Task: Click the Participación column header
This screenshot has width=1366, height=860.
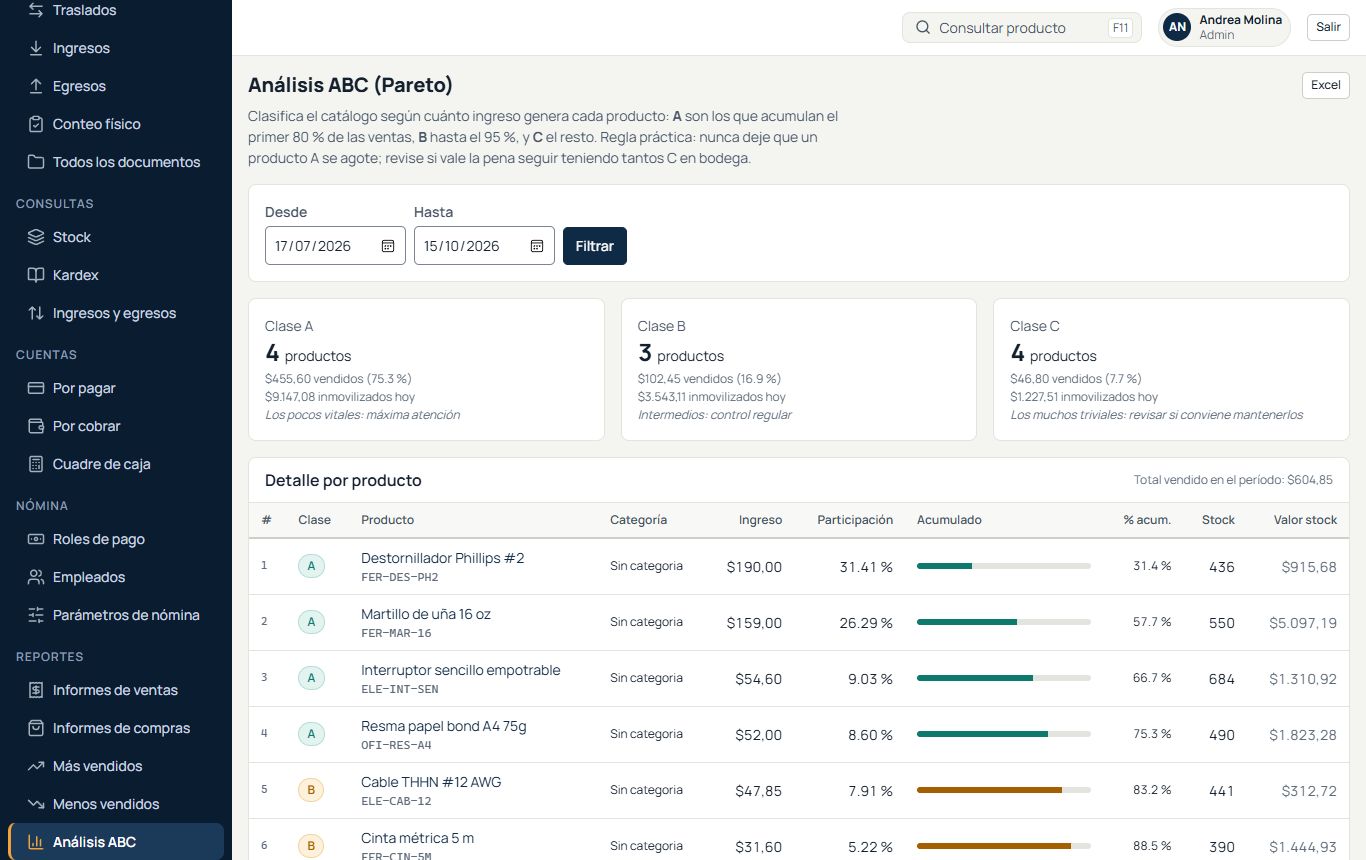Action: [x=855, y=520]
